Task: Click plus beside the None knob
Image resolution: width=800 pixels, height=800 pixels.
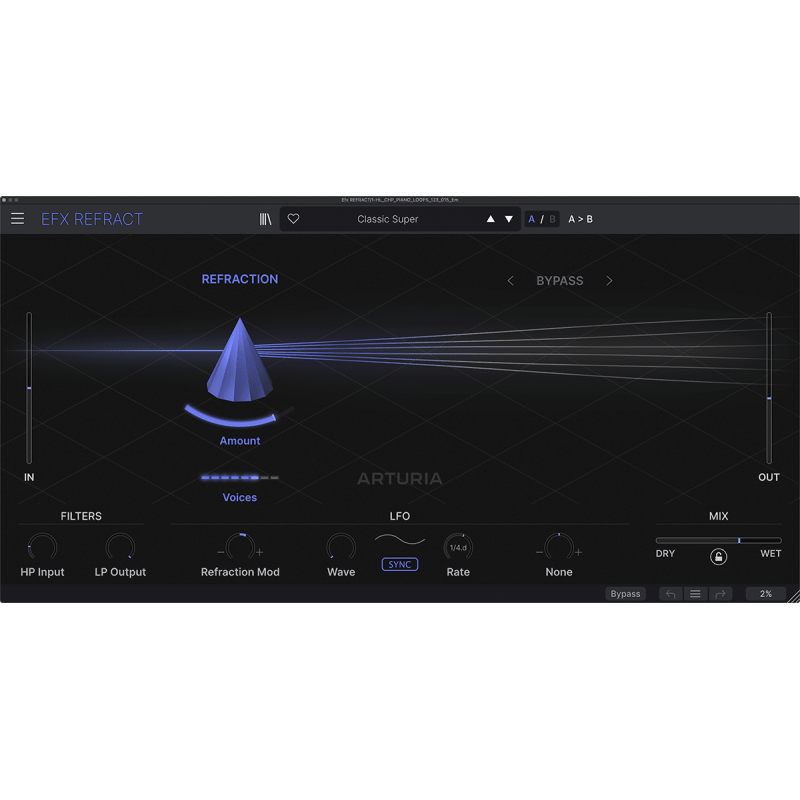Action: coord(579,552)
